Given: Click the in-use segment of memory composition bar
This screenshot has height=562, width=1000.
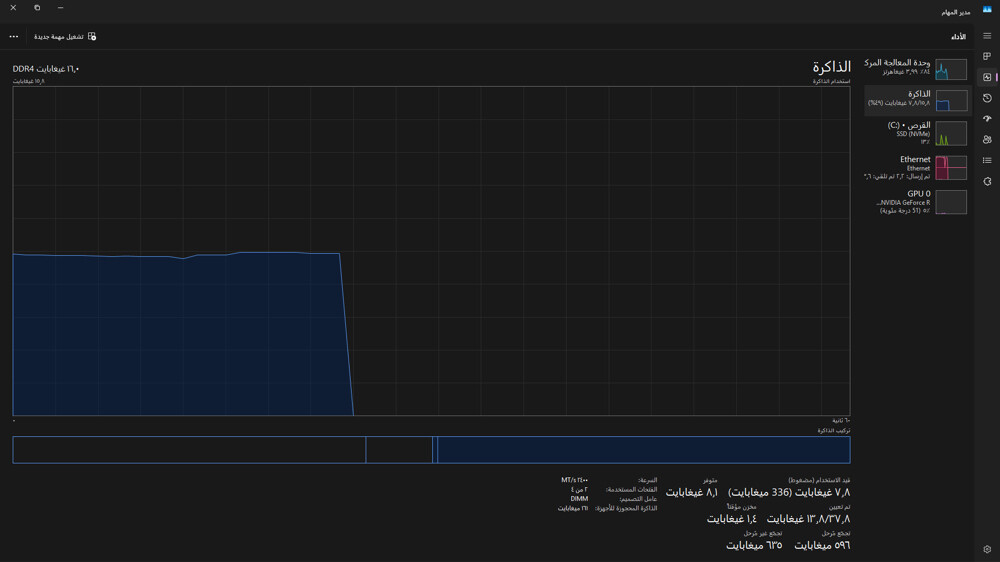Looking at the screenshot, I should click(643, 450).
